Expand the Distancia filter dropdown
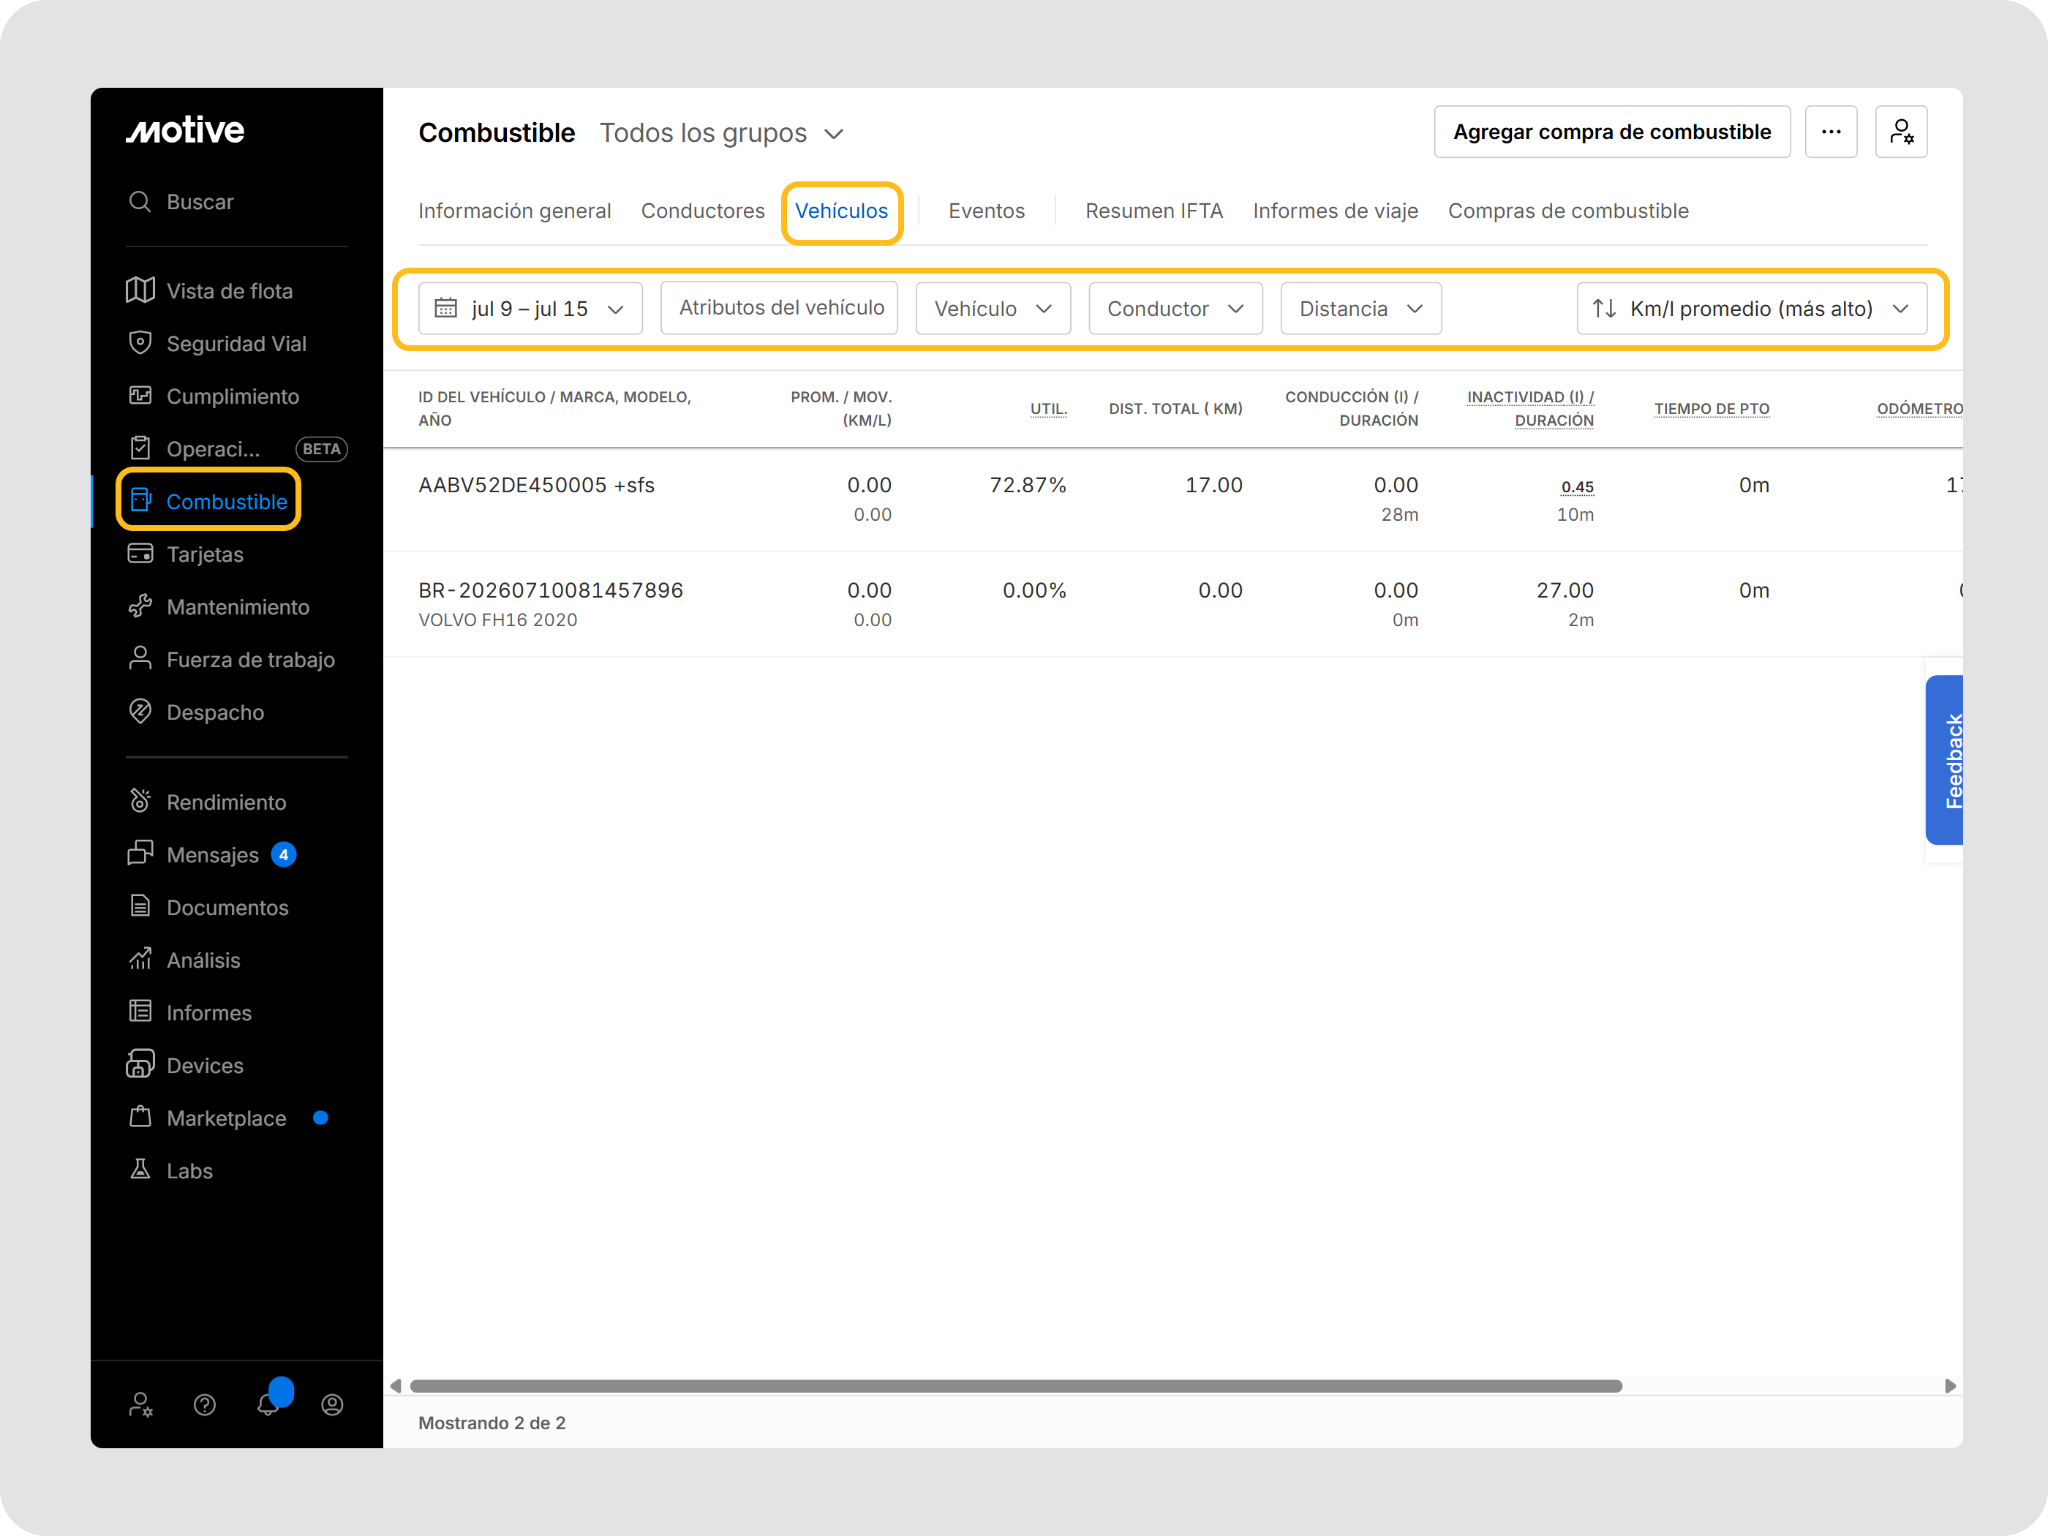 click(1361, 308)
